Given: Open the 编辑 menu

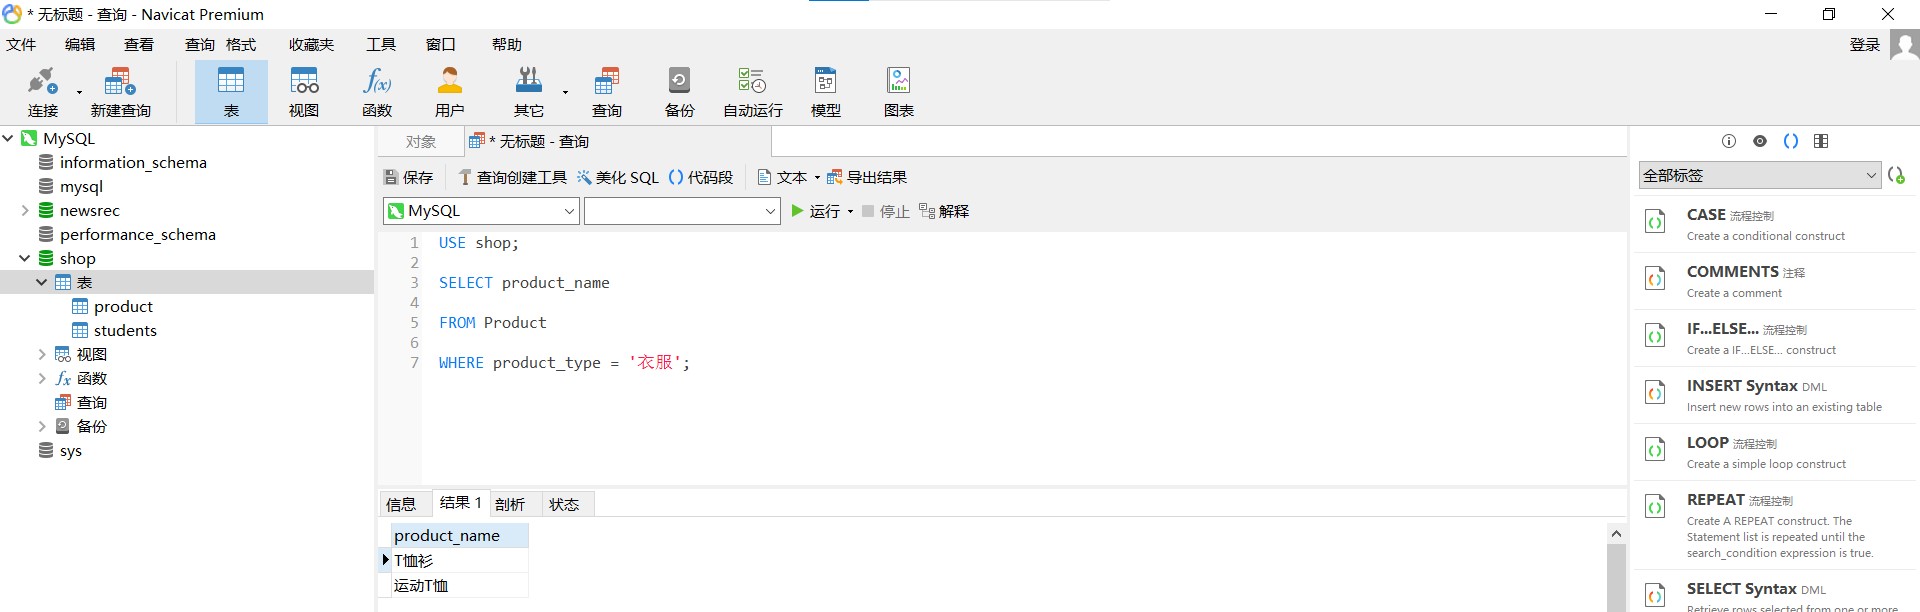Looking at the screenshot, I should pos(80,45).
